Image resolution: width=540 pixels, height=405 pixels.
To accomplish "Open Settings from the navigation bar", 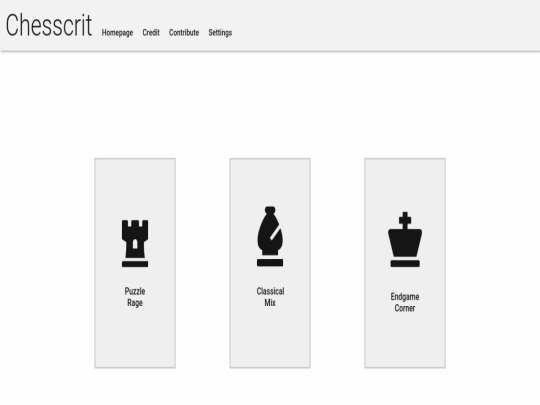I will pos(220,33).
